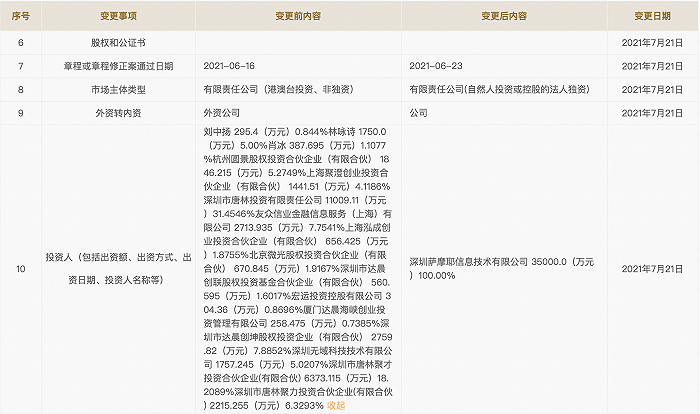Select the 外资转内资 cell
The image size is (700, 414).
coord(118,113)
